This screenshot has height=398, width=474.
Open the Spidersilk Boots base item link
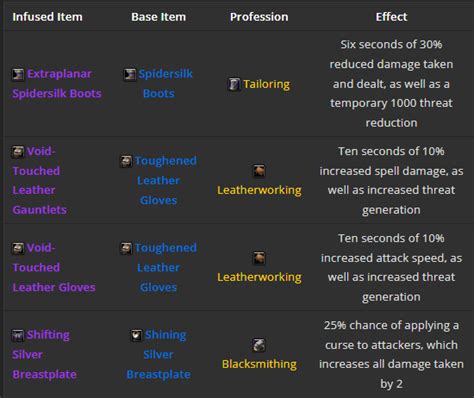(x=159, y=84)
